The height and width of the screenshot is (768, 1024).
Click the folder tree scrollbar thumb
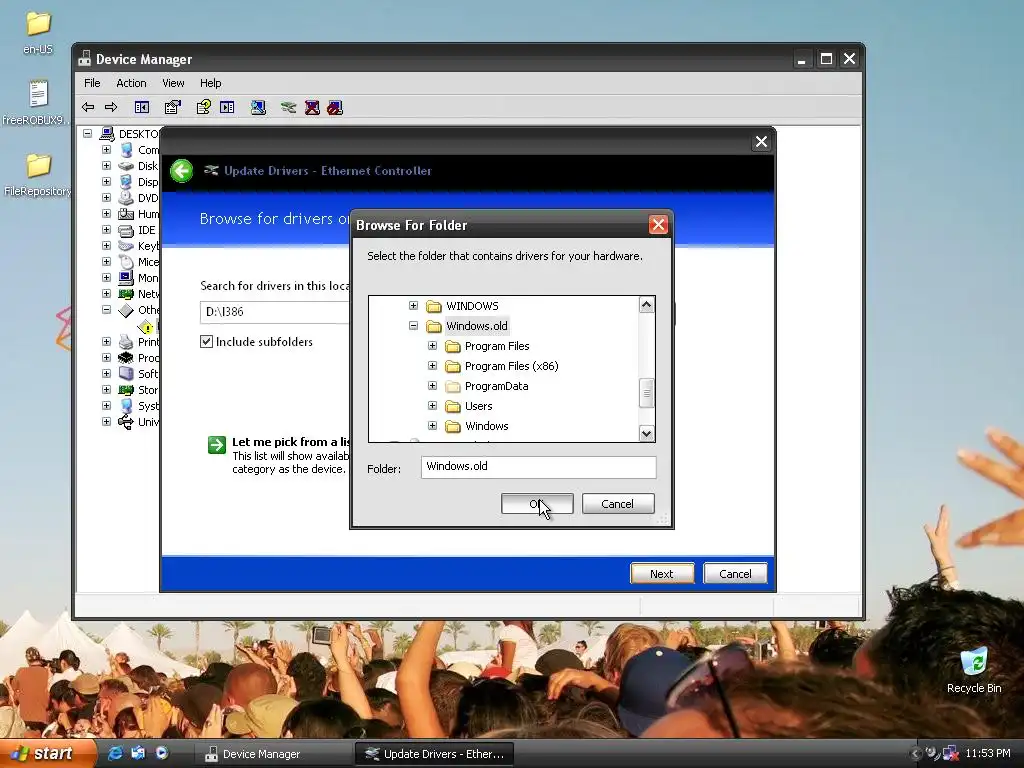647,393
